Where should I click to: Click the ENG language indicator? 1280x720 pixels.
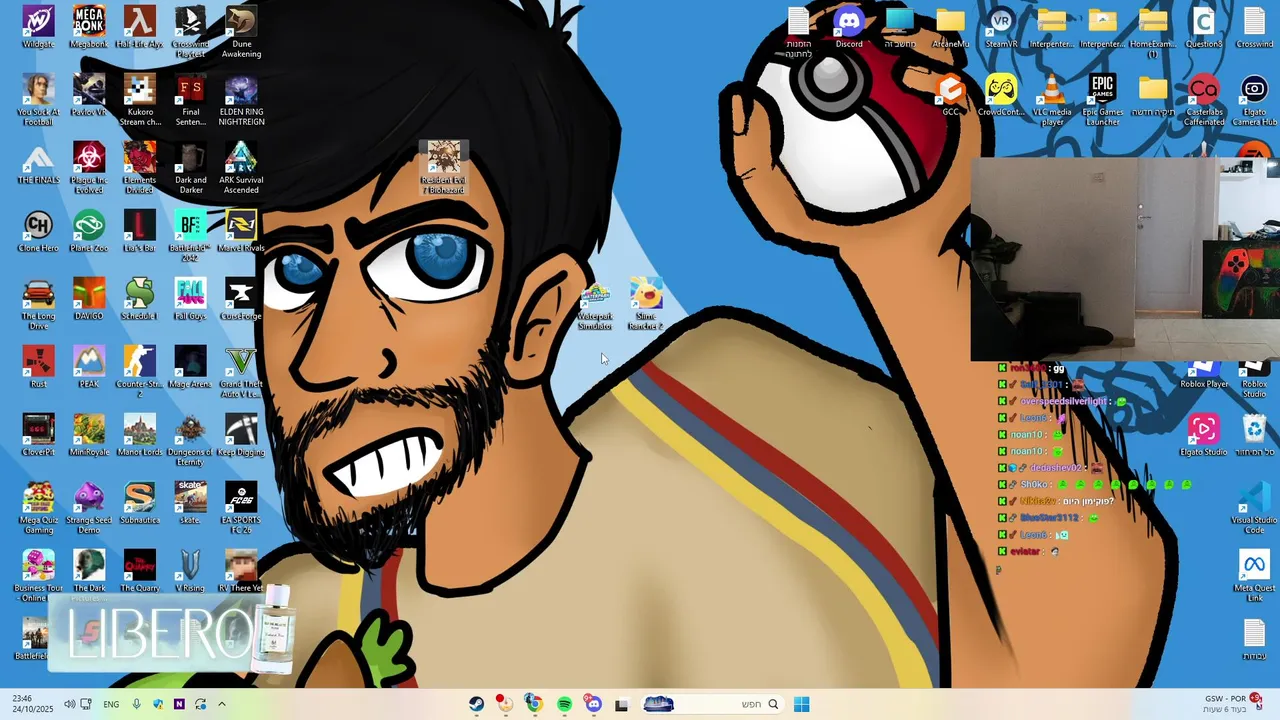(111, 704)
